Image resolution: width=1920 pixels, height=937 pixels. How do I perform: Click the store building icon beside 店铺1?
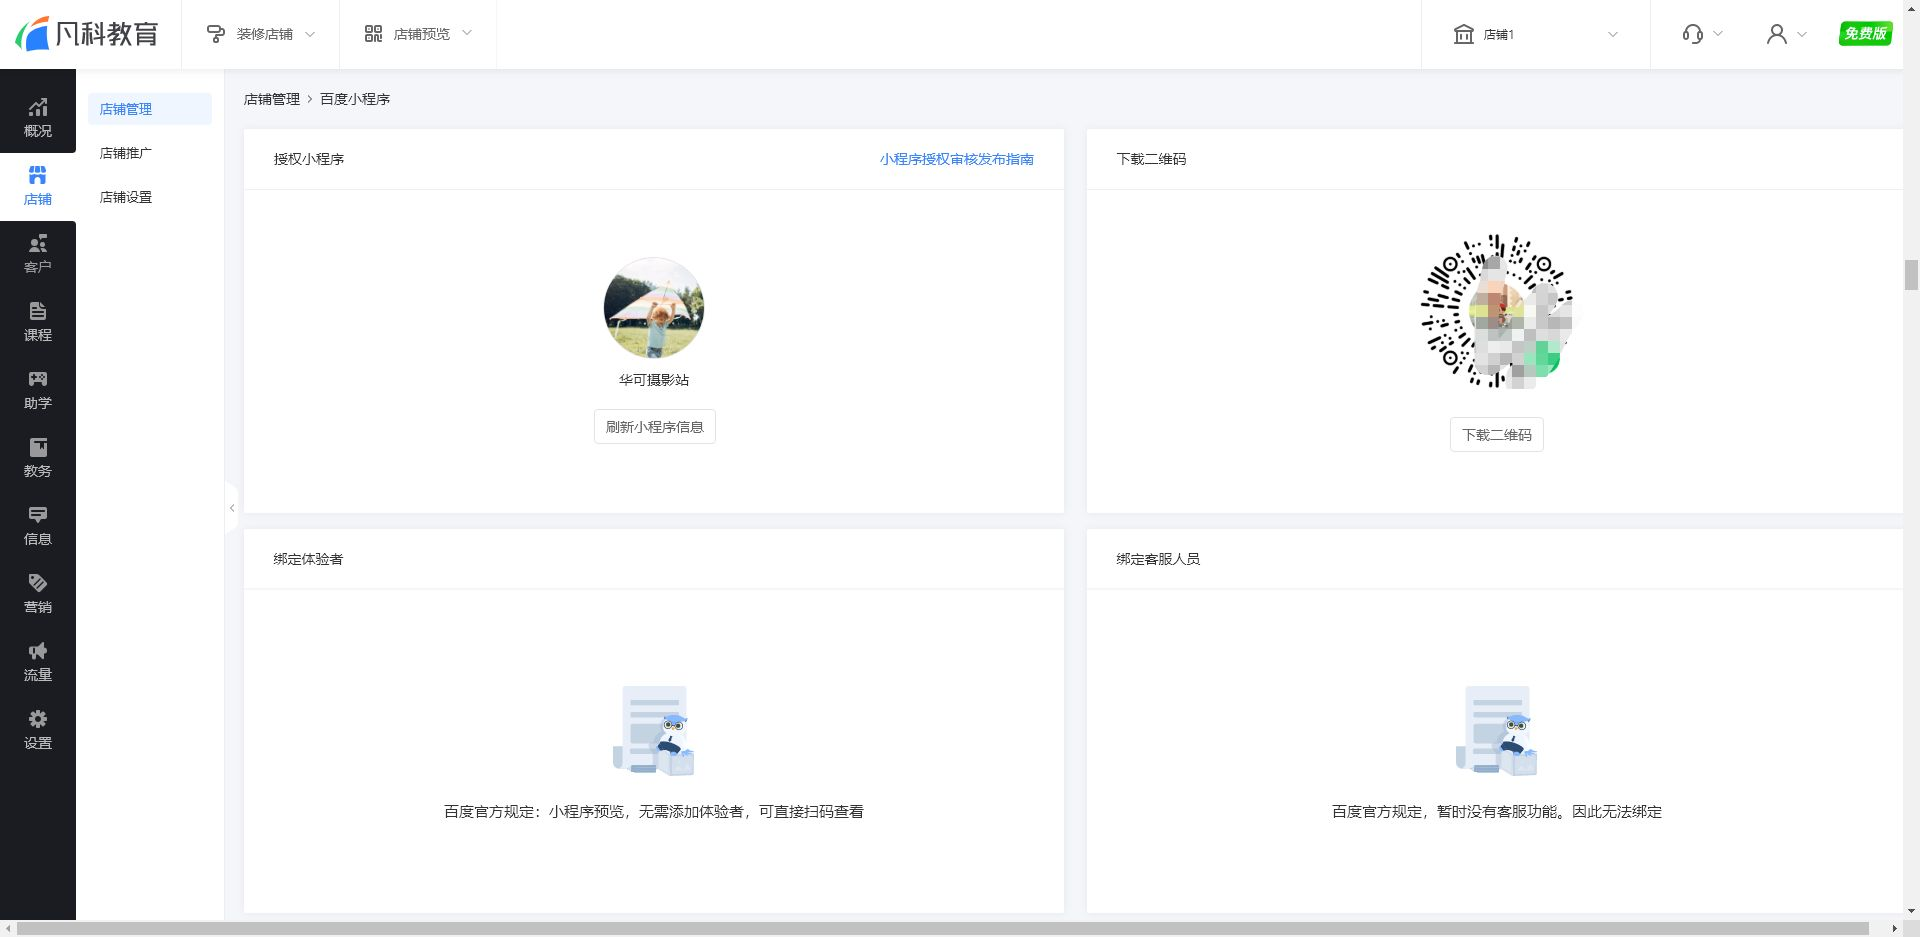pyautogui.click(x=1464, y=34)
